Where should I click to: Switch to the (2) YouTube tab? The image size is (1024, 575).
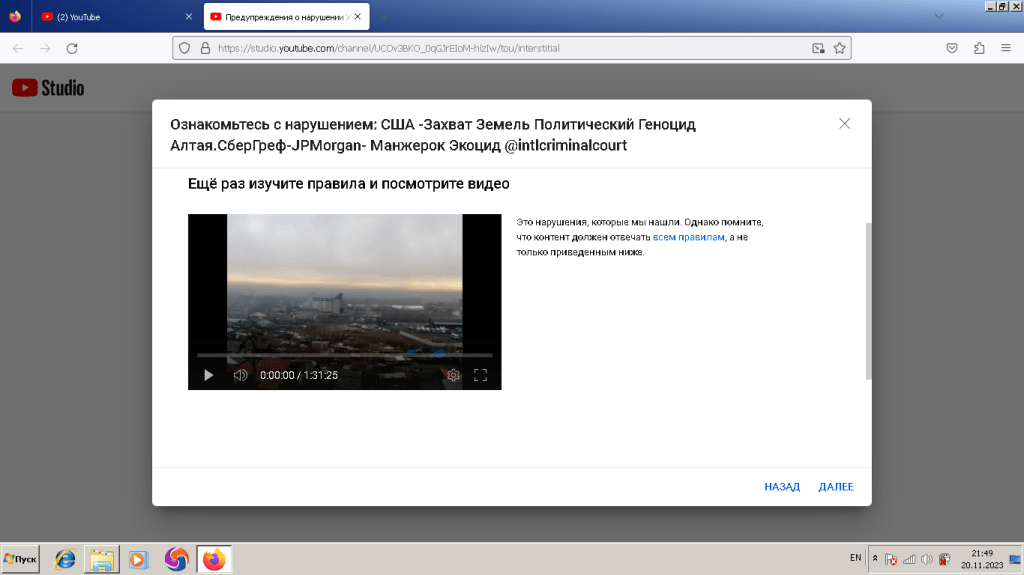coord(105,17)
